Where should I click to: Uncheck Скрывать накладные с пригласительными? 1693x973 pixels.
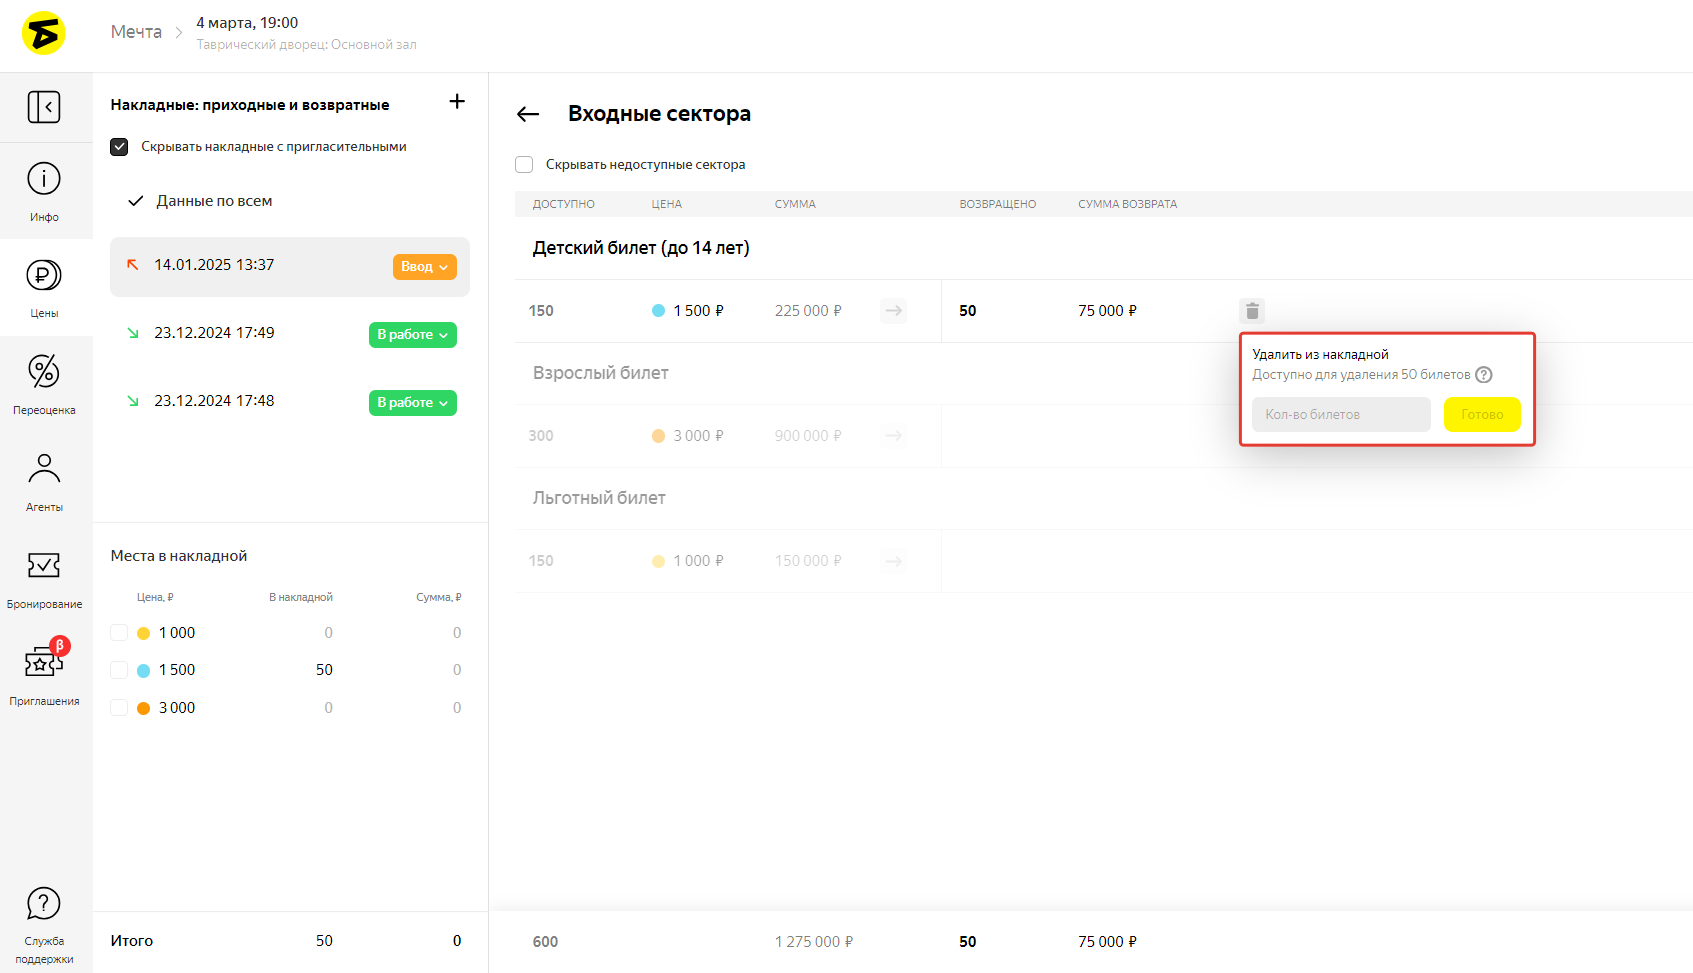tap(119, 147)
